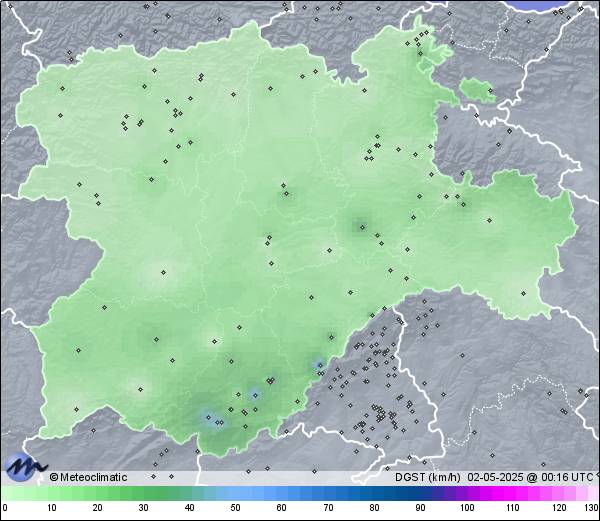
Task: Click the ©Meteoclimatic copyright text
Action: tap(88, 477)
